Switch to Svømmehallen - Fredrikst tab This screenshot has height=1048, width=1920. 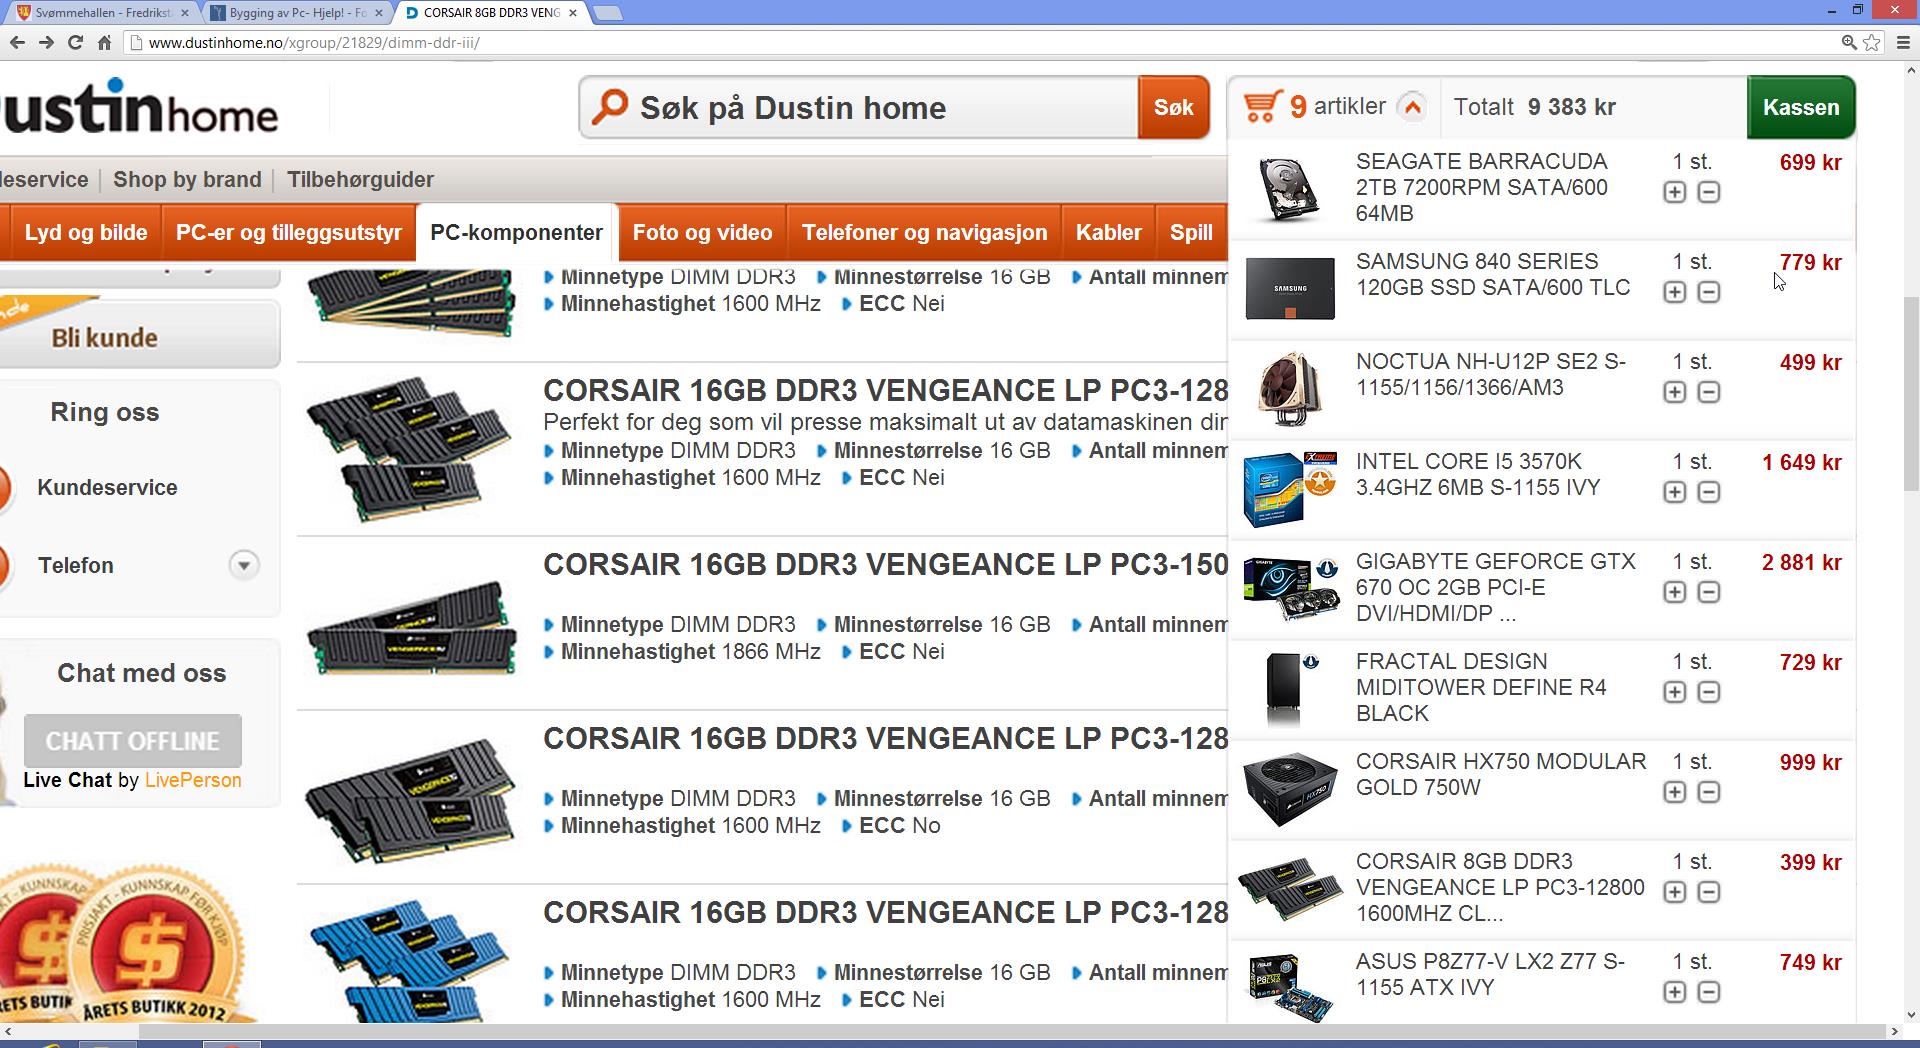[102, 13]
